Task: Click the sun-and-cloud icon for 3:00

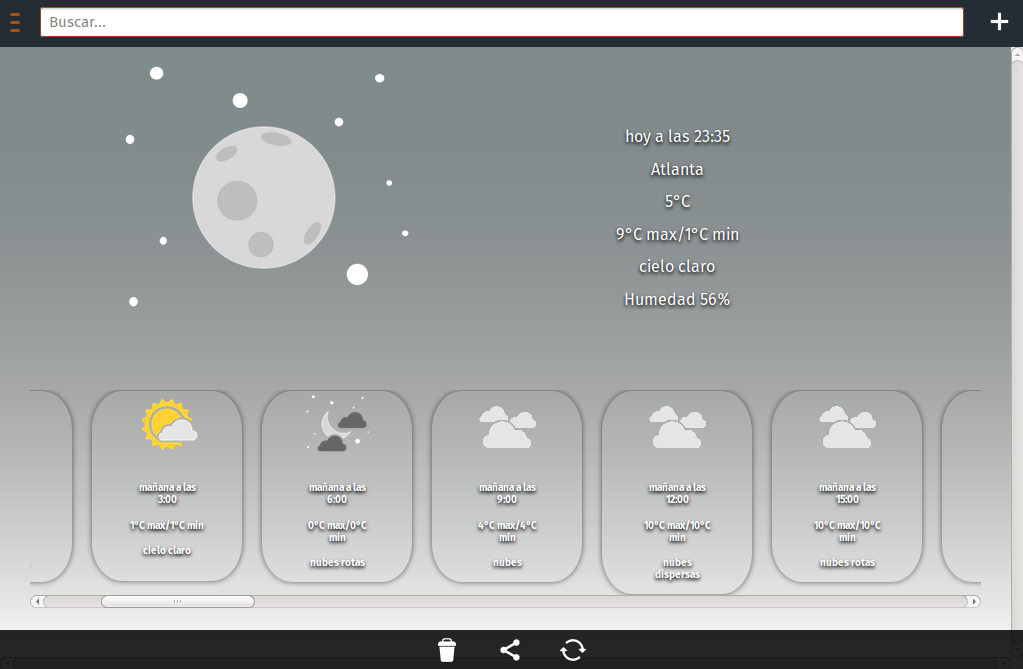Action: tap(168, 425)
